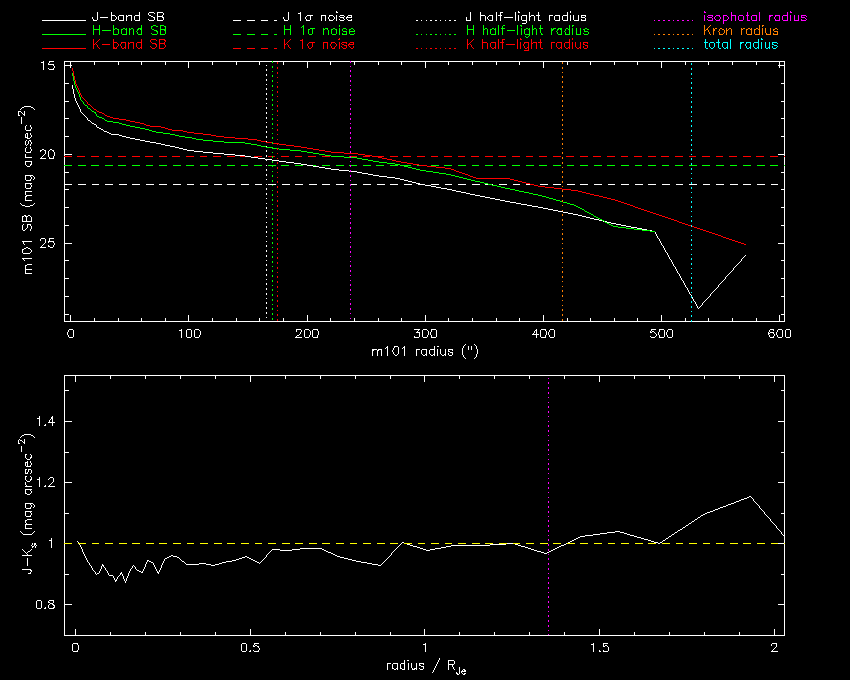The width and height of the screenshot is (850, 680).
Task: Click the K half-light radius legend text
Action: 526,45
